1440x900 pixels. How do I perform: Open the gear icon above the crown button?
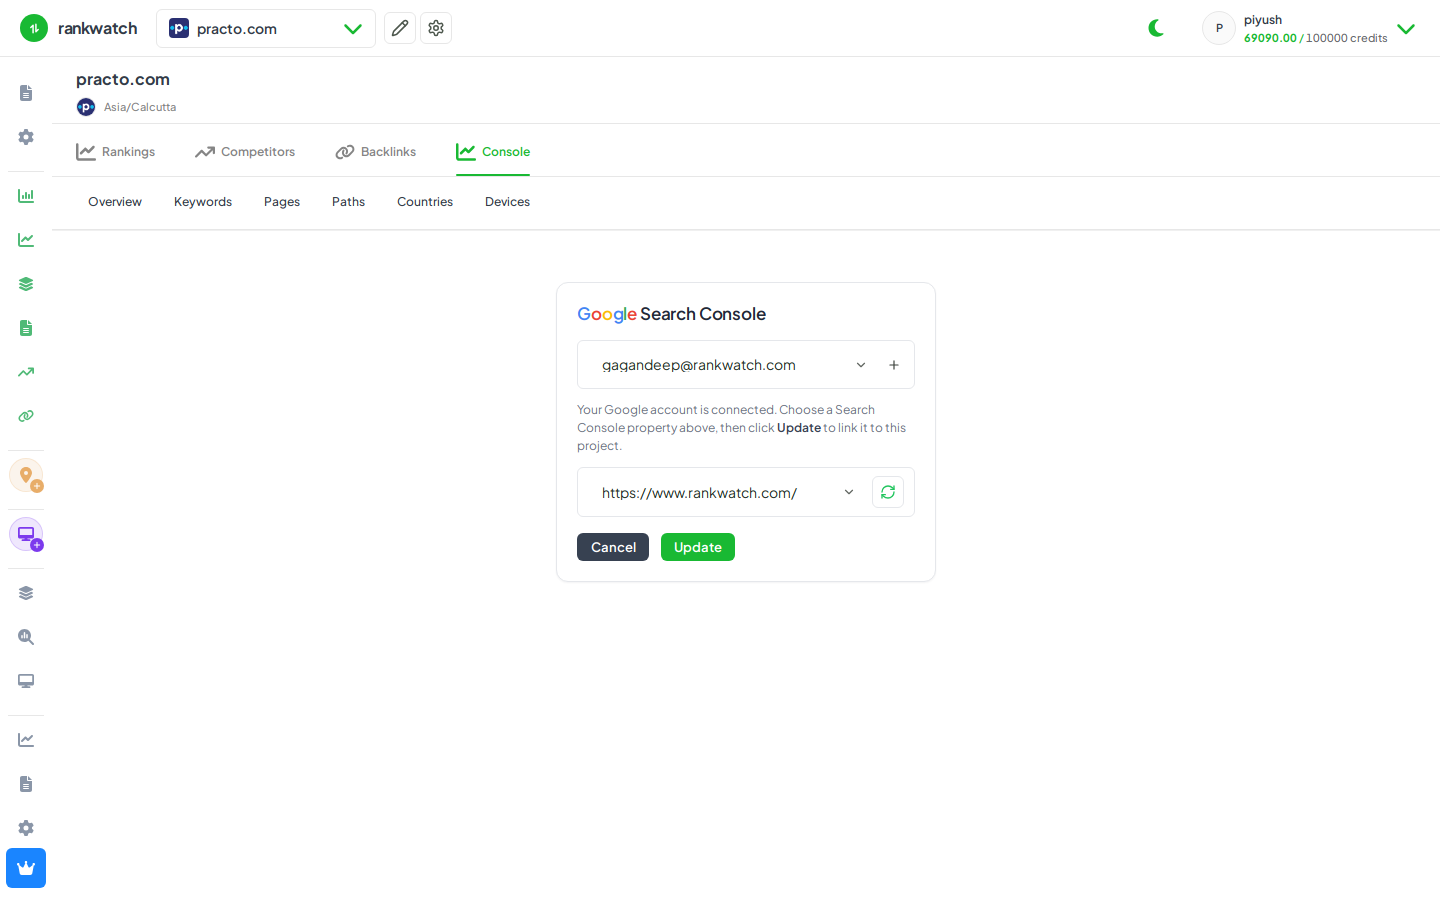[x=26, y=828]
